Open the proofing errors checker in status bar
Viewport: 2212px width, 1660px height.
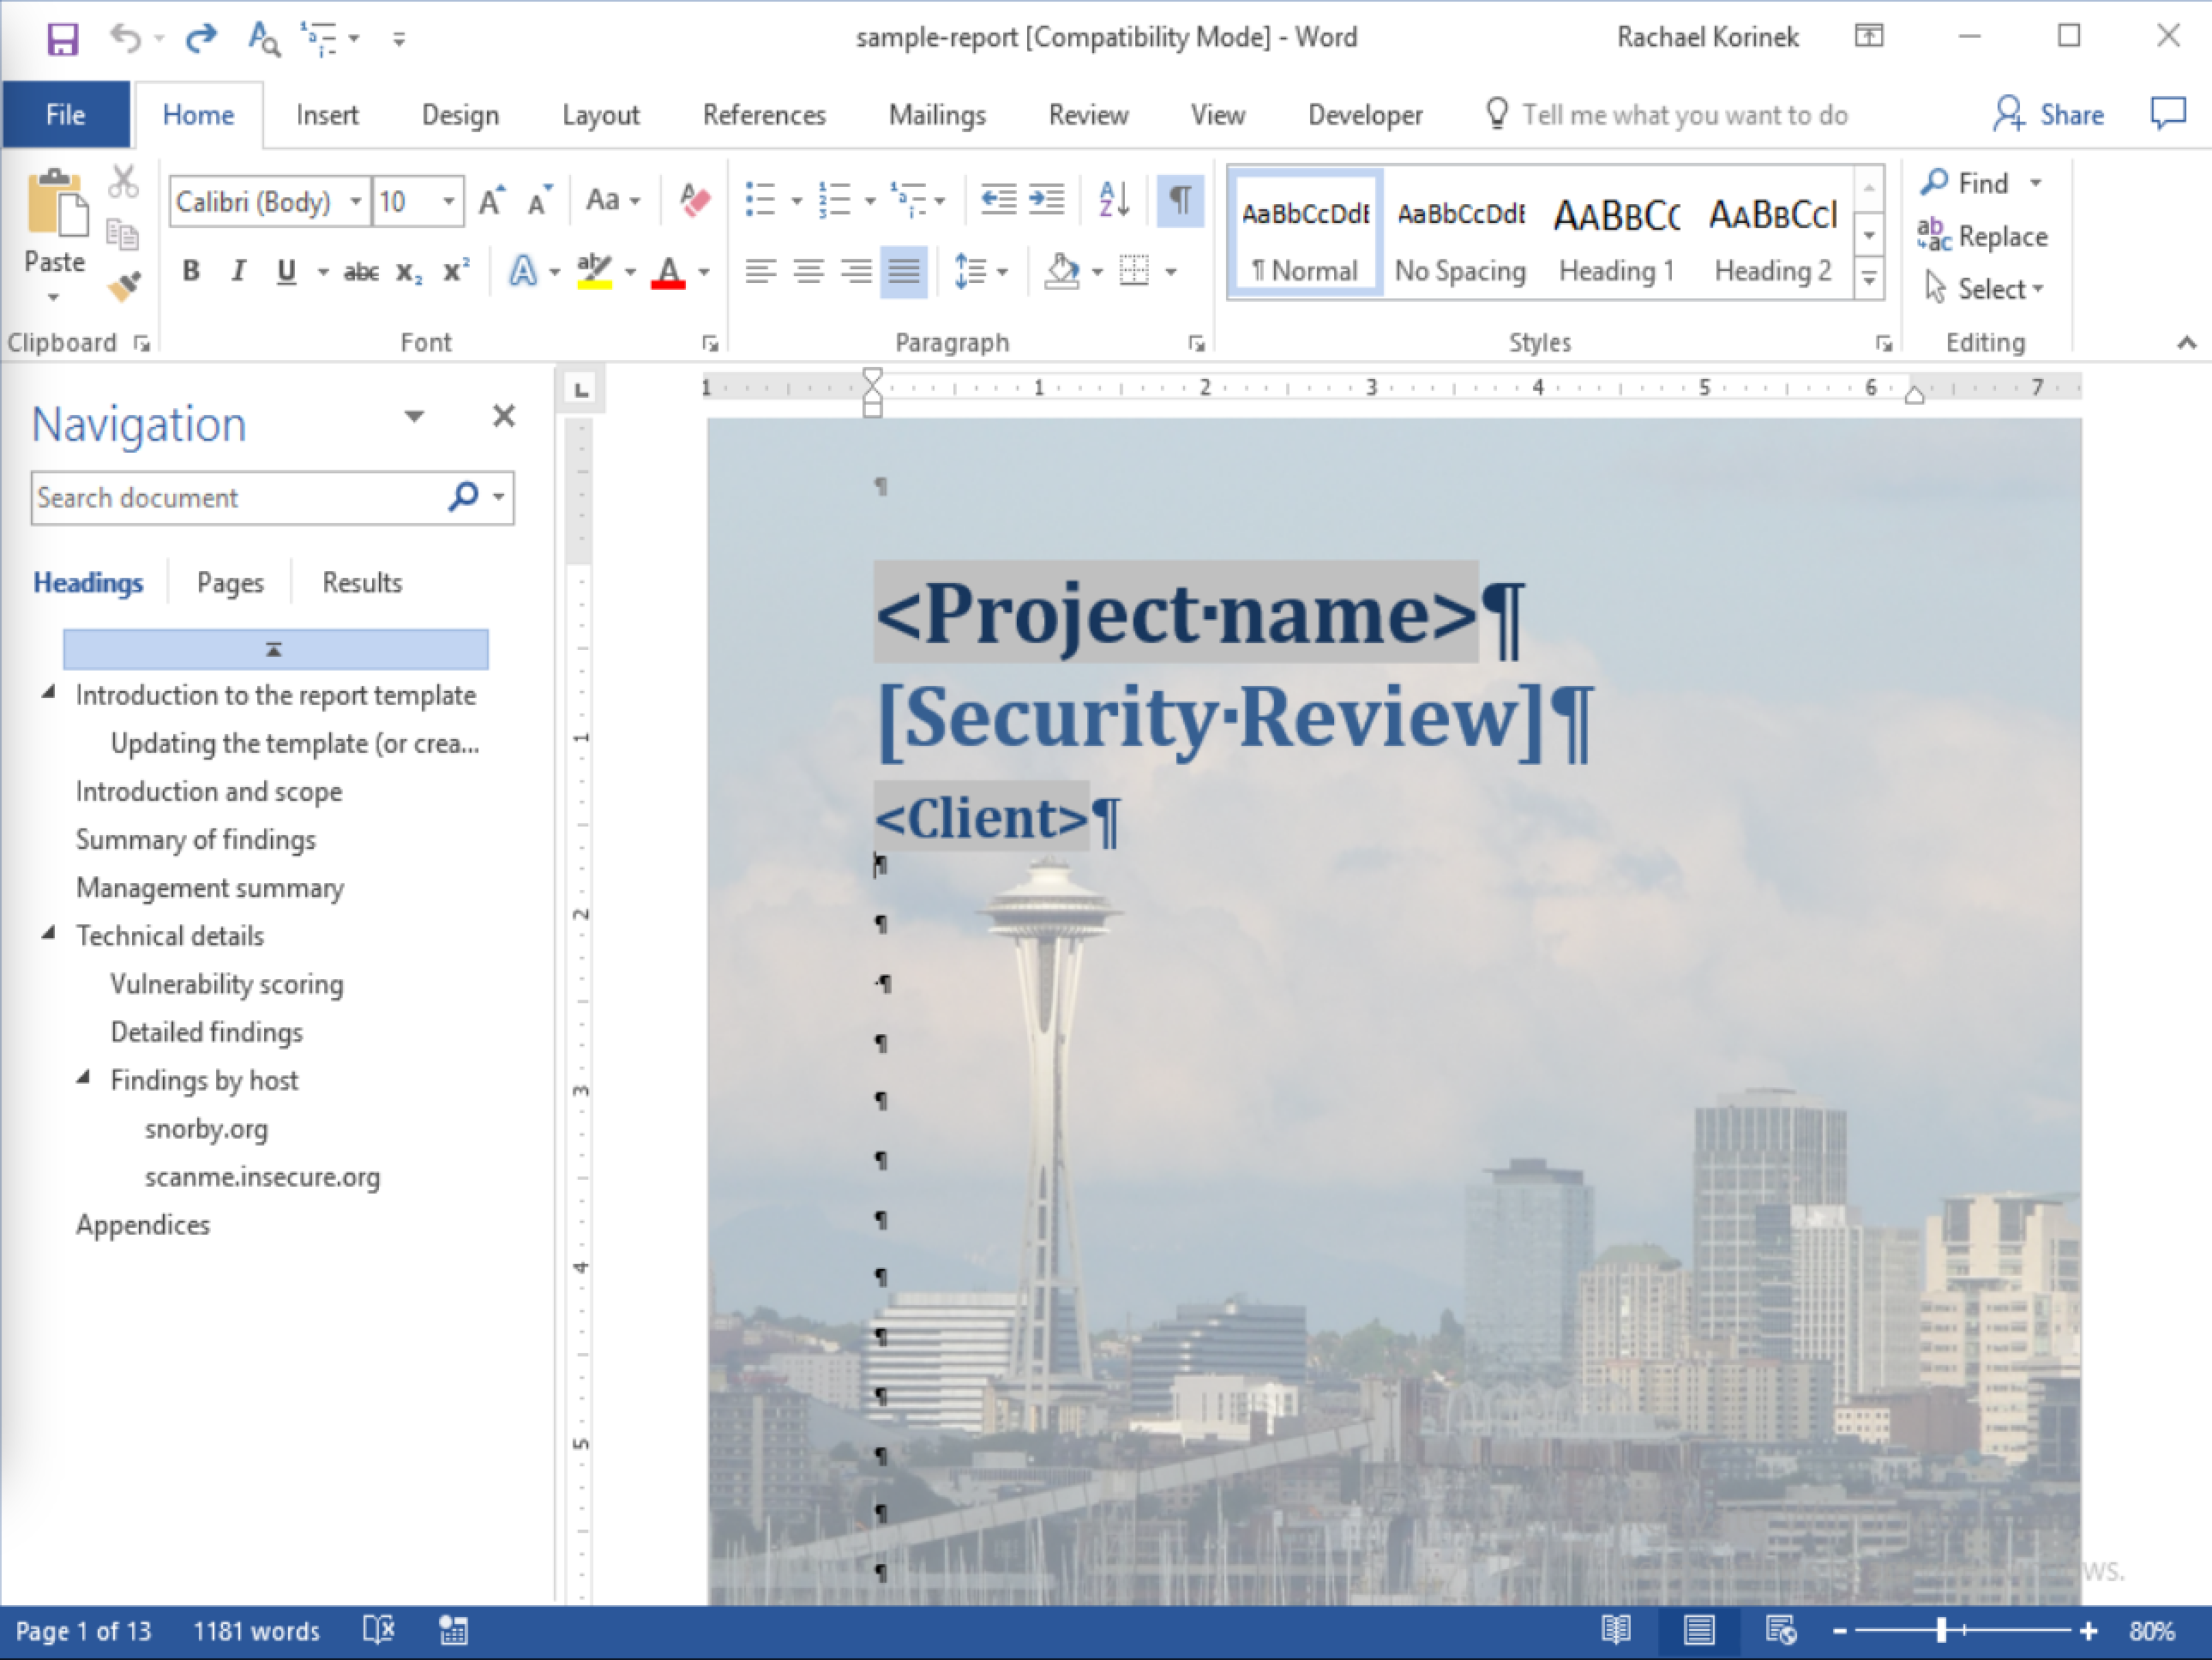click(x=378, y=1630)
